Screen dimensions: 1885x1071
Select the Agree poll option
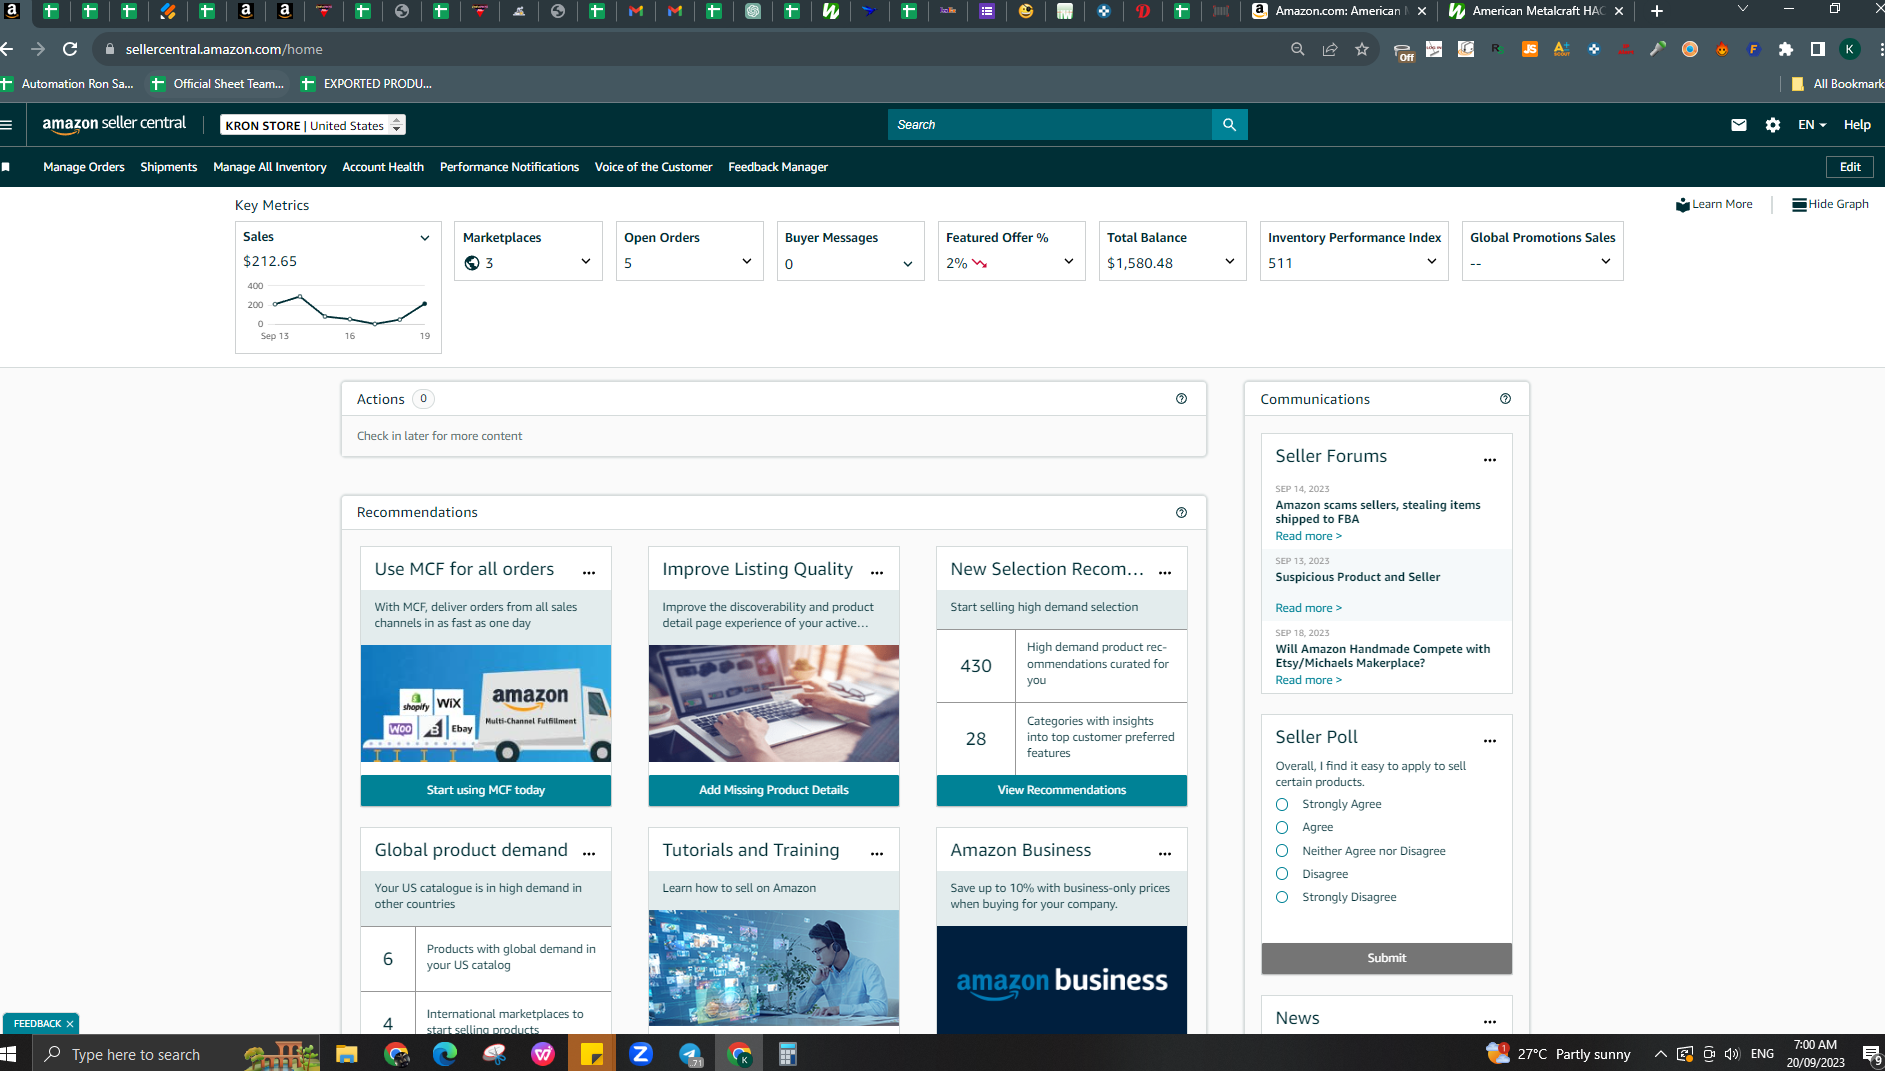[x=1282, y=828]
